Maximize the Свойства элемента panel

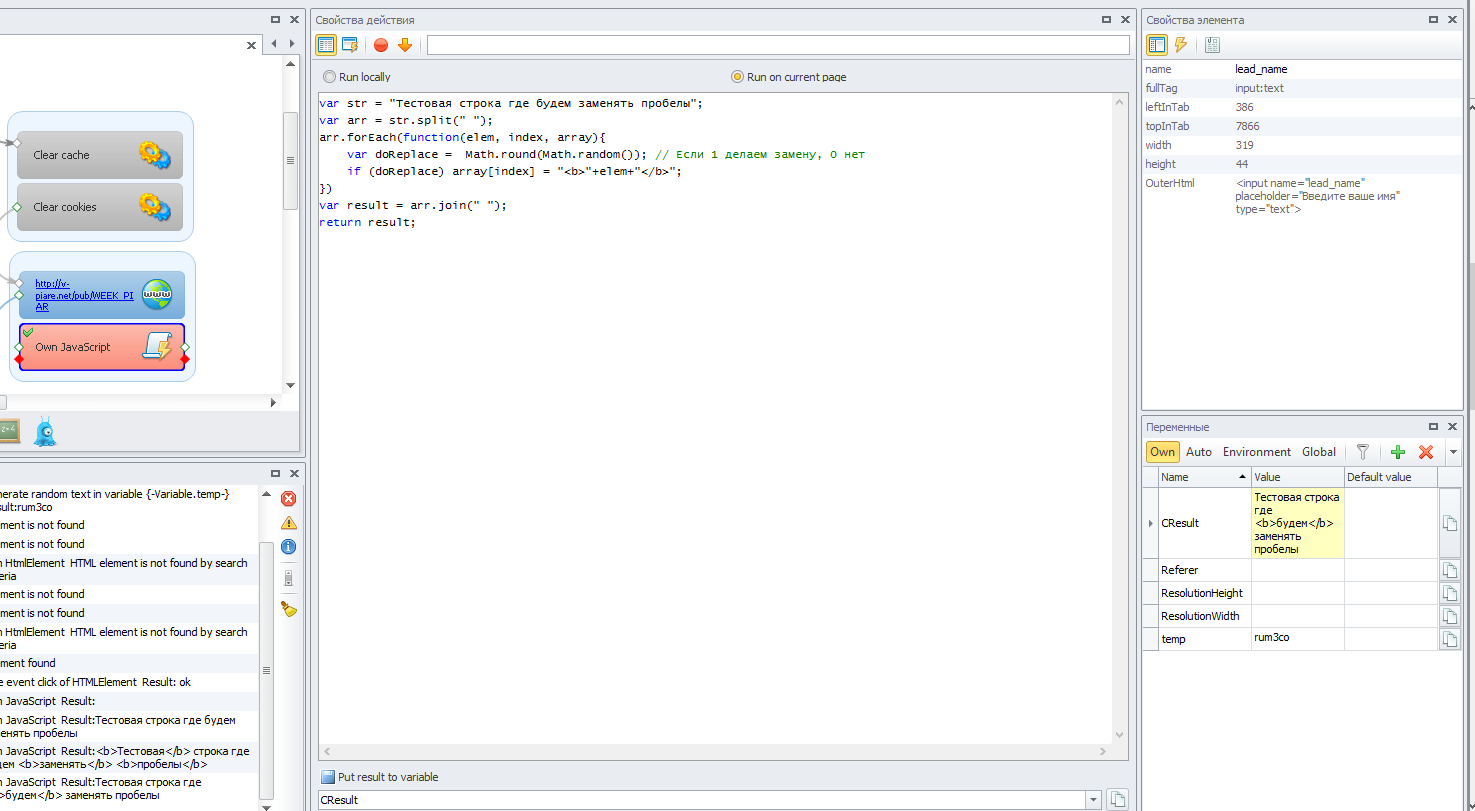point(1432,19)
